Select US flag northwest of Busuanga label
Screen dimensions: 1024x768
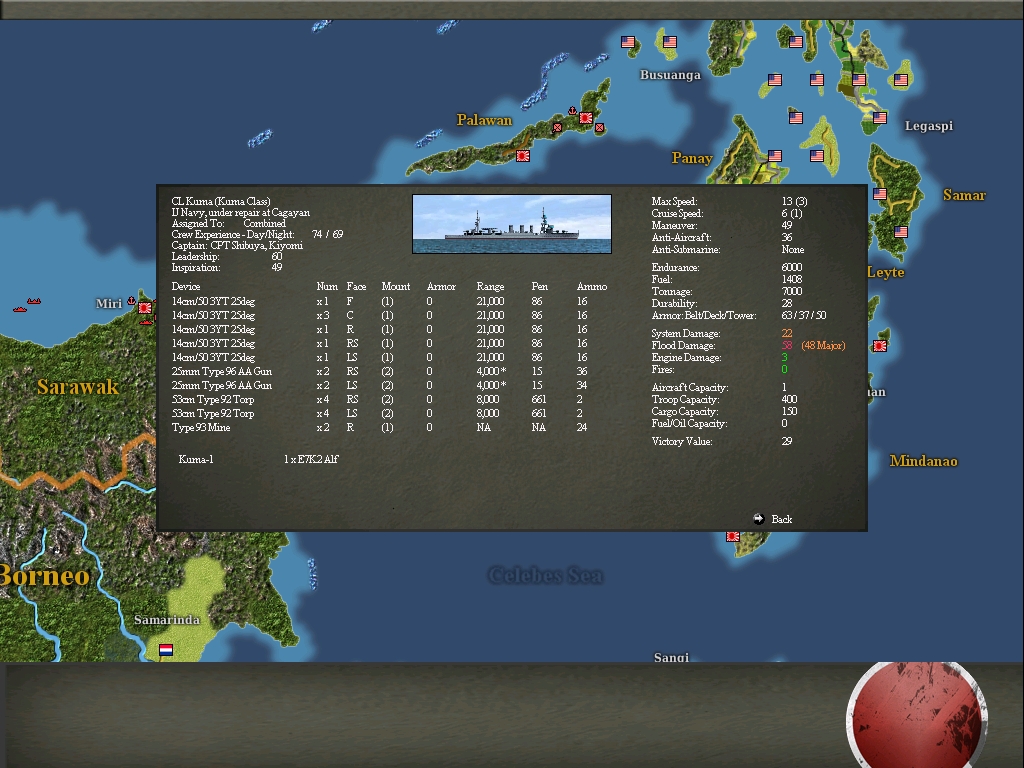(628, 42)
